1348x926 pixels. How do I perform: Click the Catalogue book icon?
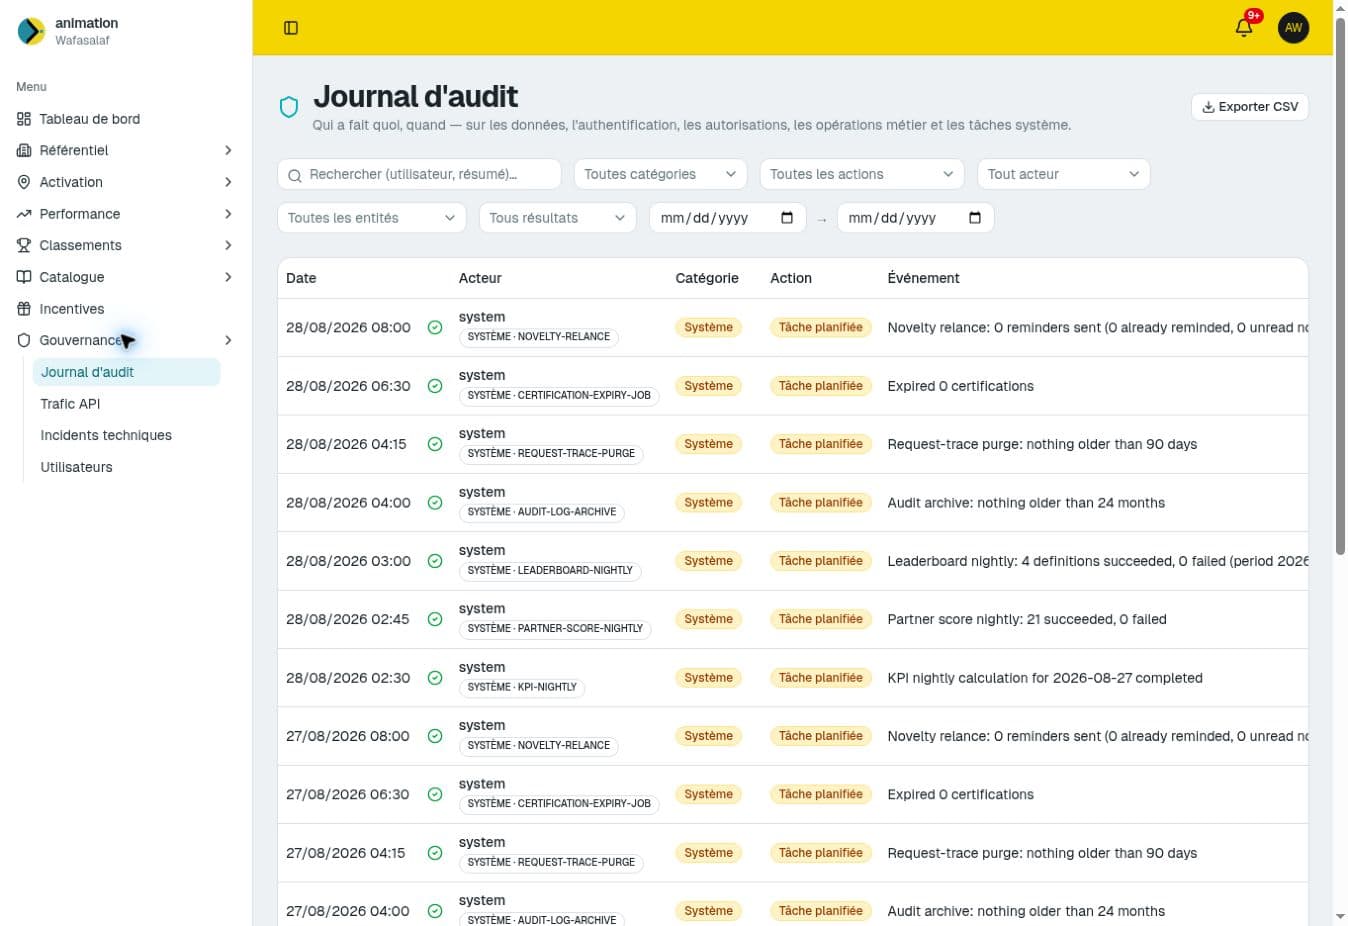(24, 277)
